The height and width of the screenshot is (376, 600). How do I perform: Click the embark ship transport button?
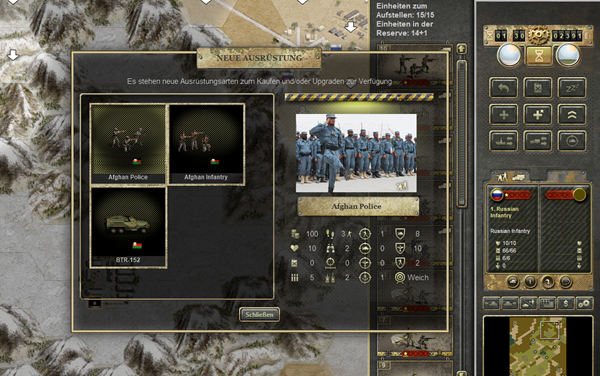pyautogui.click(x=504, y=141)
